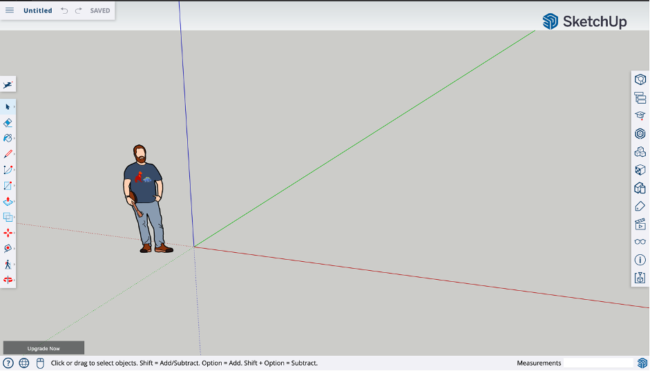This screenshot has height=371, width=650.
Task: Select the Line pencil tool
Action: [x=7, y=154]
